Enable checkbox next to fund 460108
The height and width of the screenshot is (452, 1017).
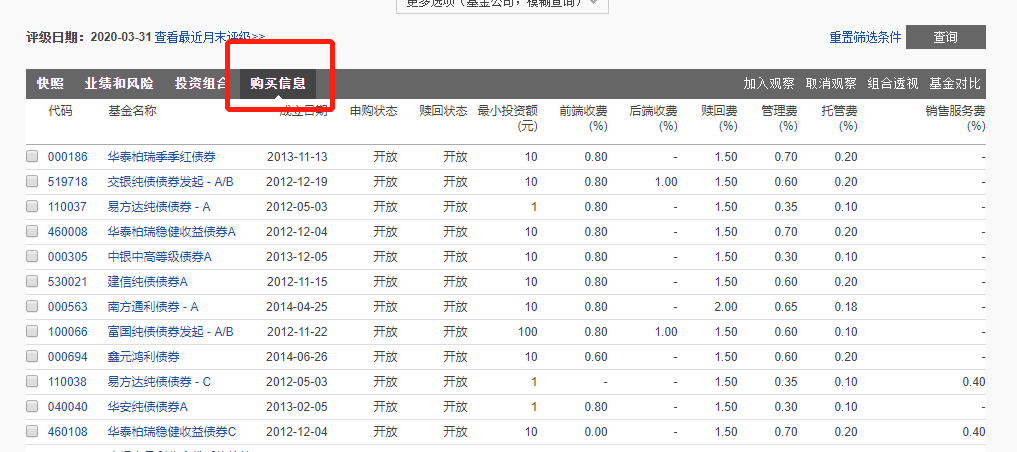(x=32, y=432)
